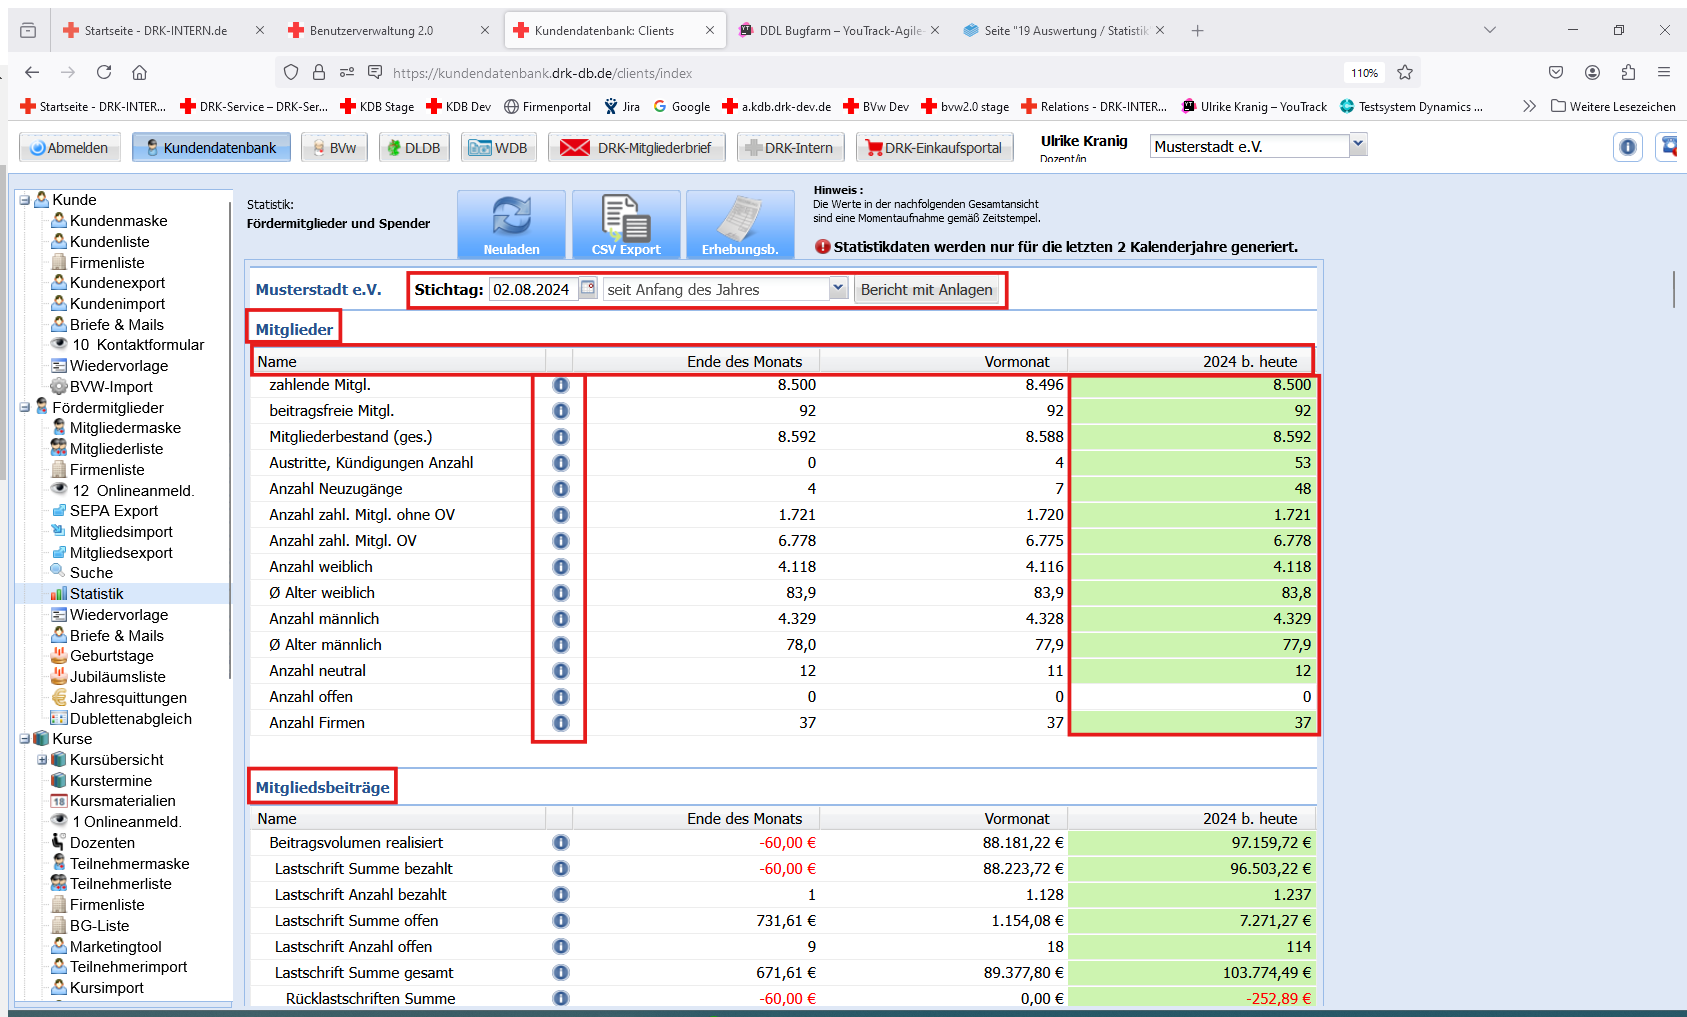Select Mitgliederliste in the sidebar tree
1687x1017 pixels.
116,449
